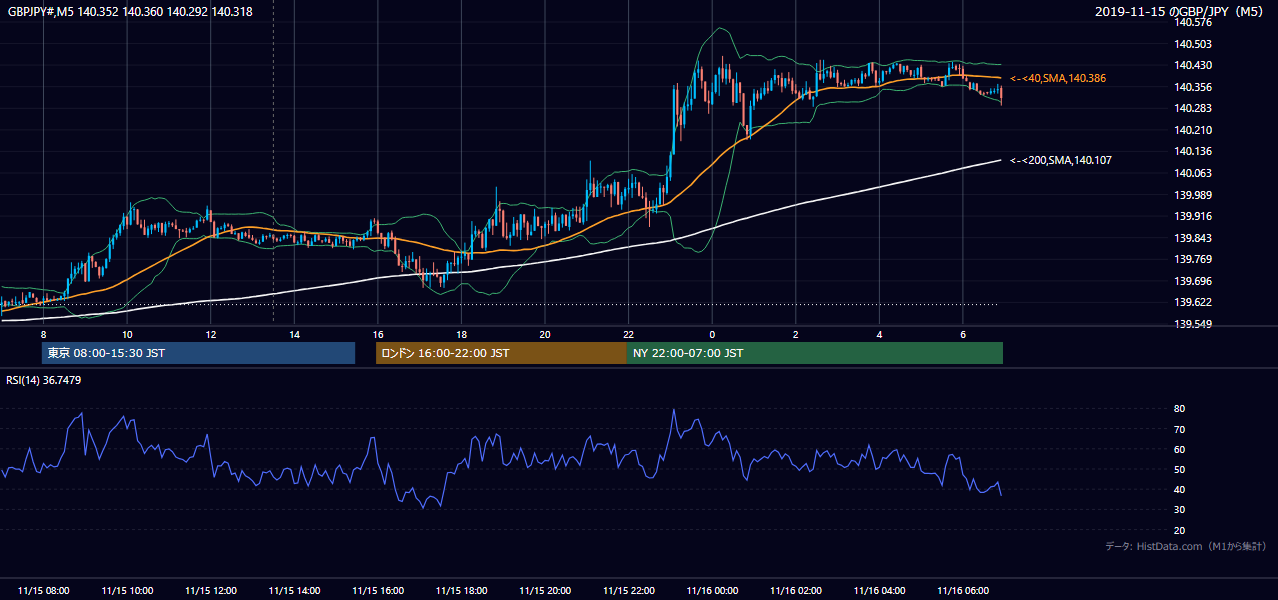This screenshot has height=600, width=1278.
Task: Click price axis value 139.843
Action: click(1193, 238)
